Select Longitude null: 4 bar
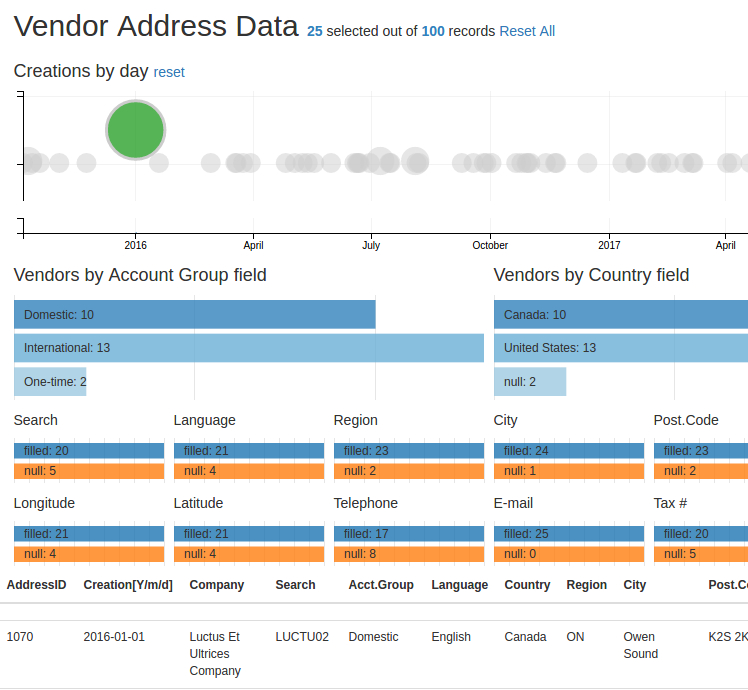The height and width of the screenshot is (690, 748). [x=88, y=554]
